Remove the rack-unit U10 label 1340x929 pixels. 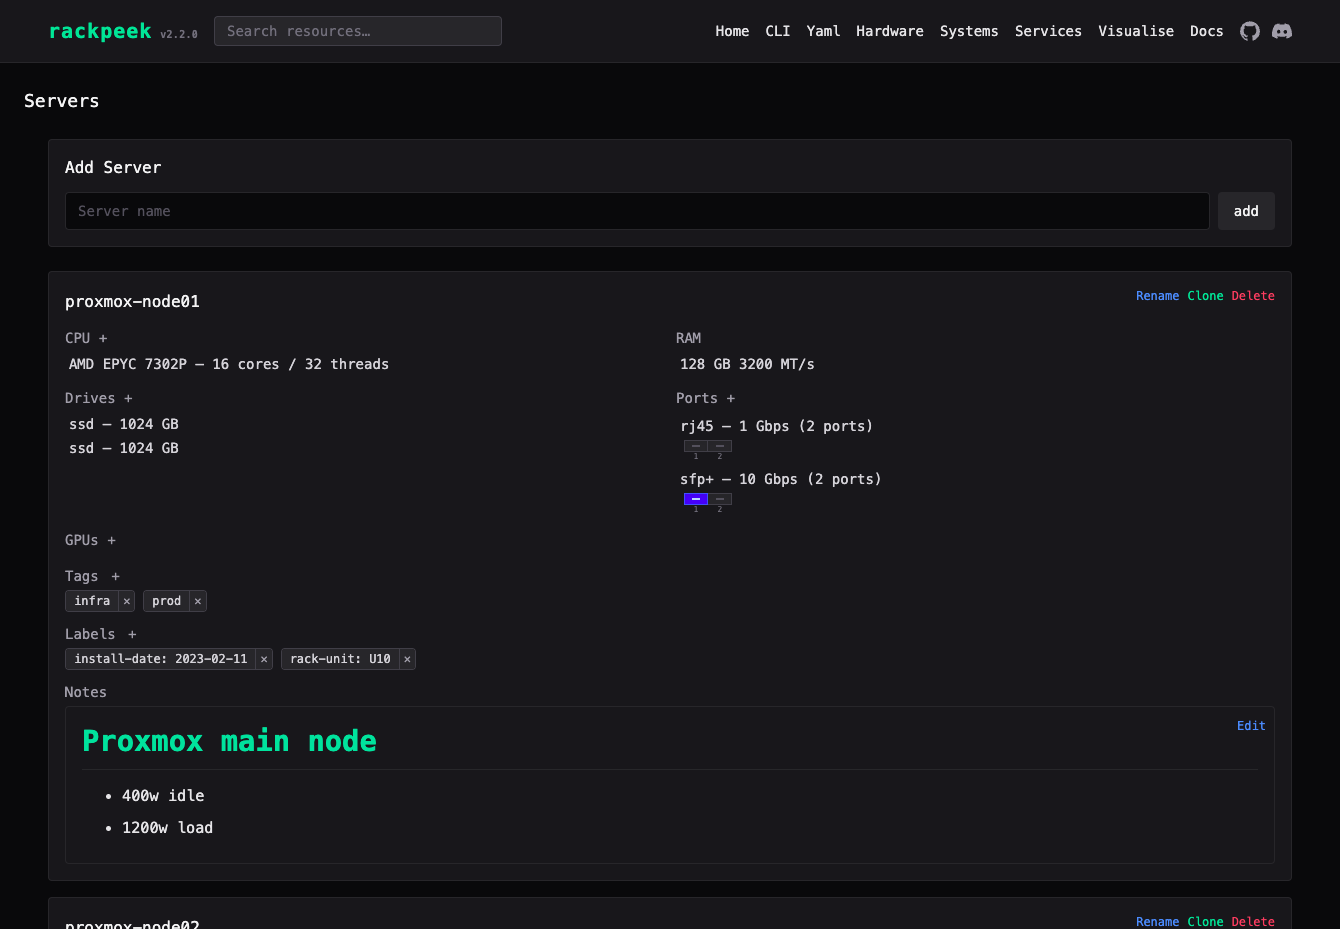click(x=407, y=659)
